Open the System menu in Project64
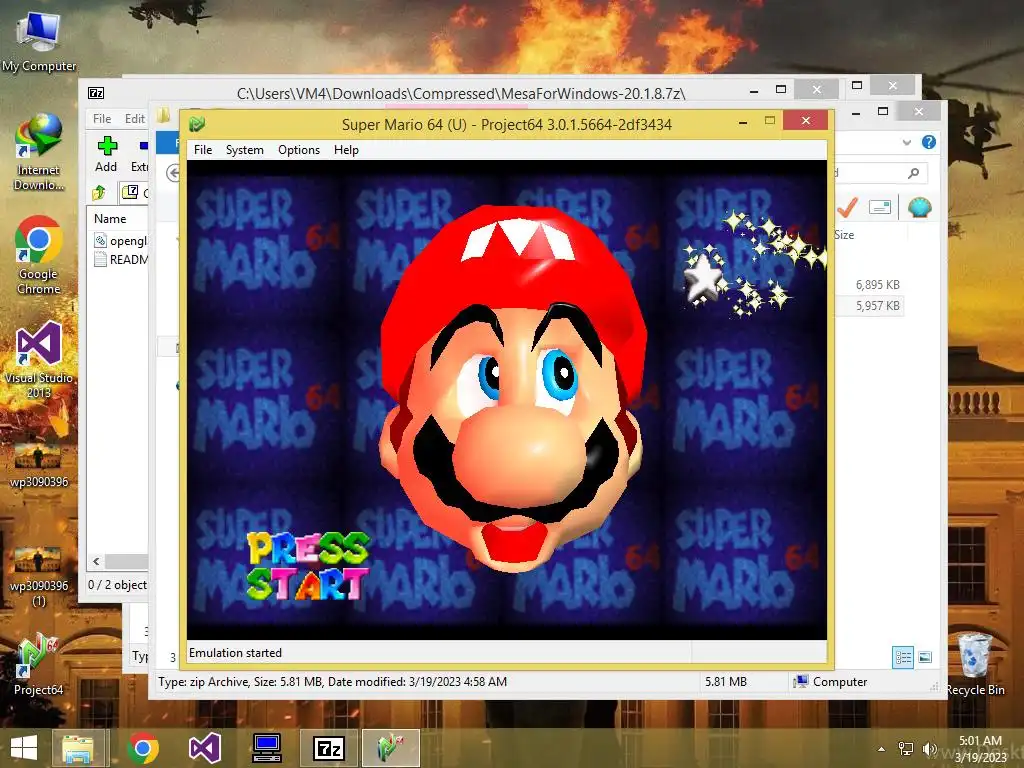1024x768 pixels. coord(244,150)
